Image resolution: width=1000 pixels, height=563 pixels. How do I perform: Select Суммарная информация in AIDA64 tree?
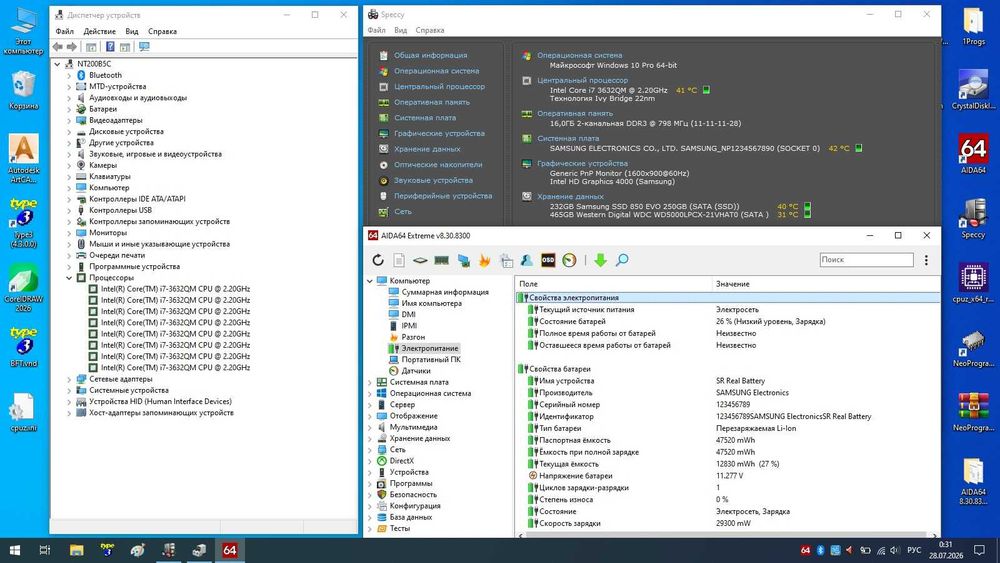click(x=445, y=292)
